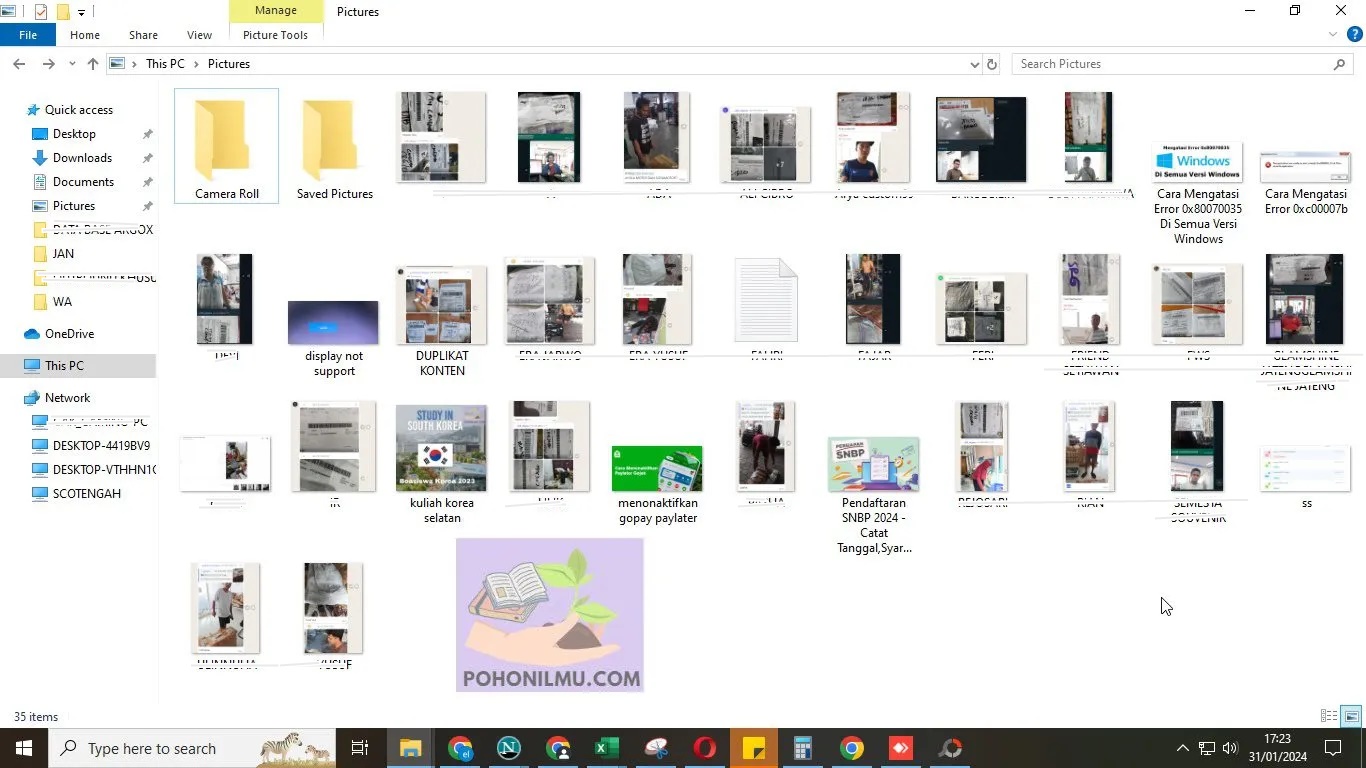Show hidden system tray icons
Viewport: 1366px width, 768px height.
click(1182, 748)
